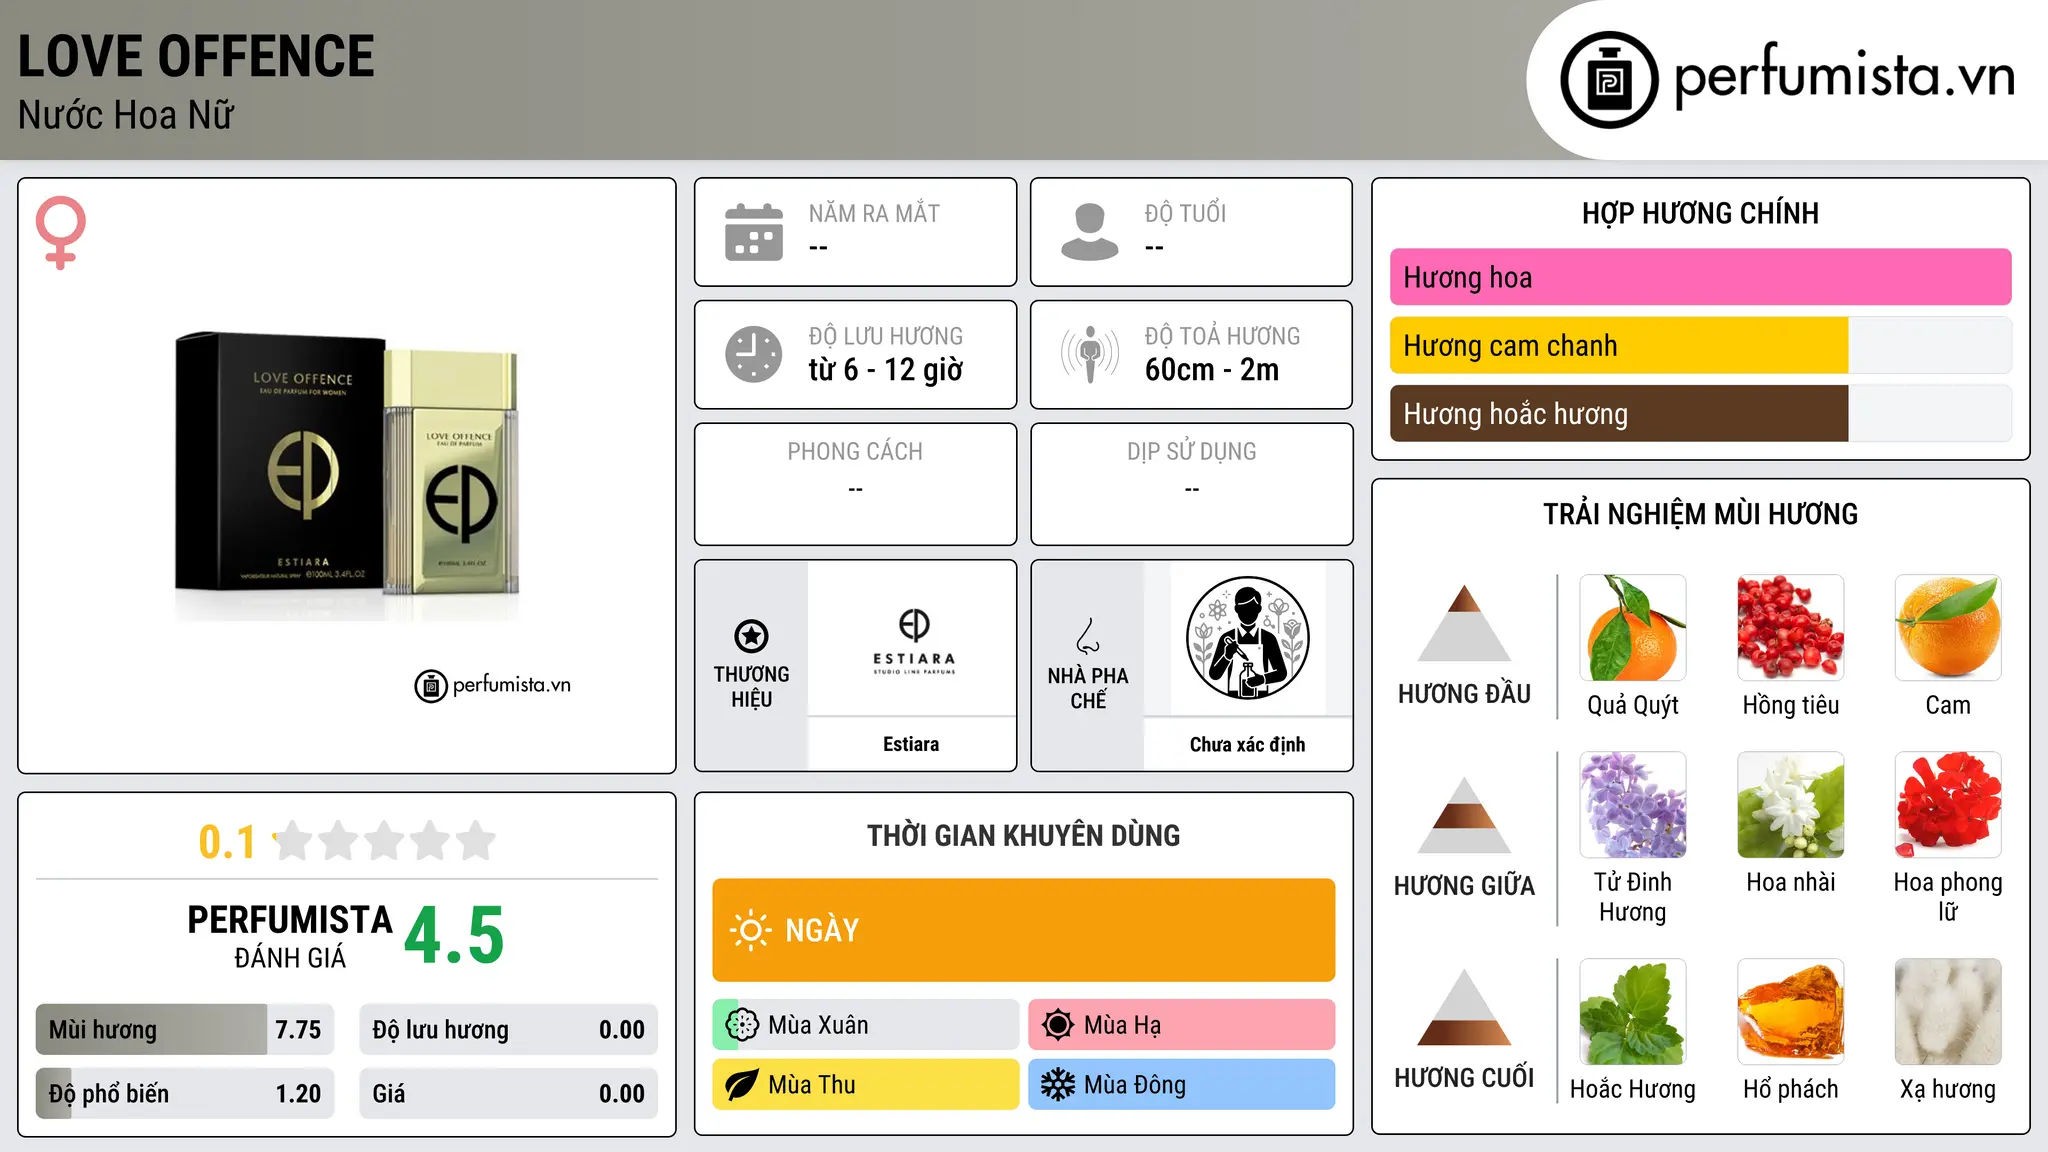This screenshot has height=1152, width=2048.
Task: Select the Cam orange note image
Action: 1948,628
